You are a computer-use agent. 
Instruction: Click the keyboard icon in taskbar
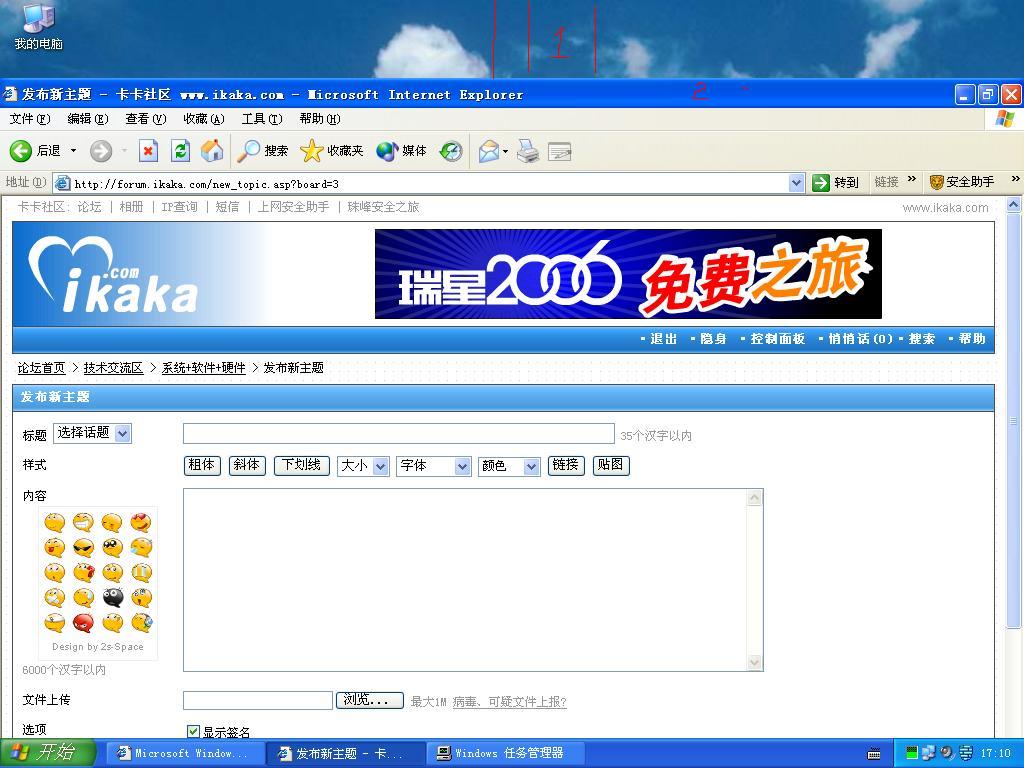[x=874, y=754]
